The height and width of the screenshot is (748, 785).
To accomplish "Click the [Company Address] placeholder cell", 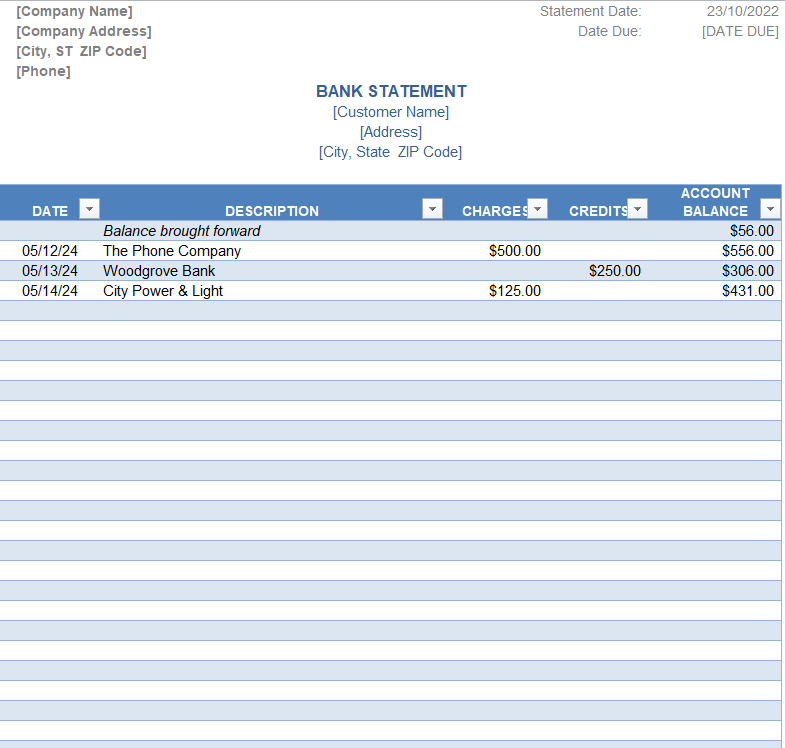I will tap(84, 31).
